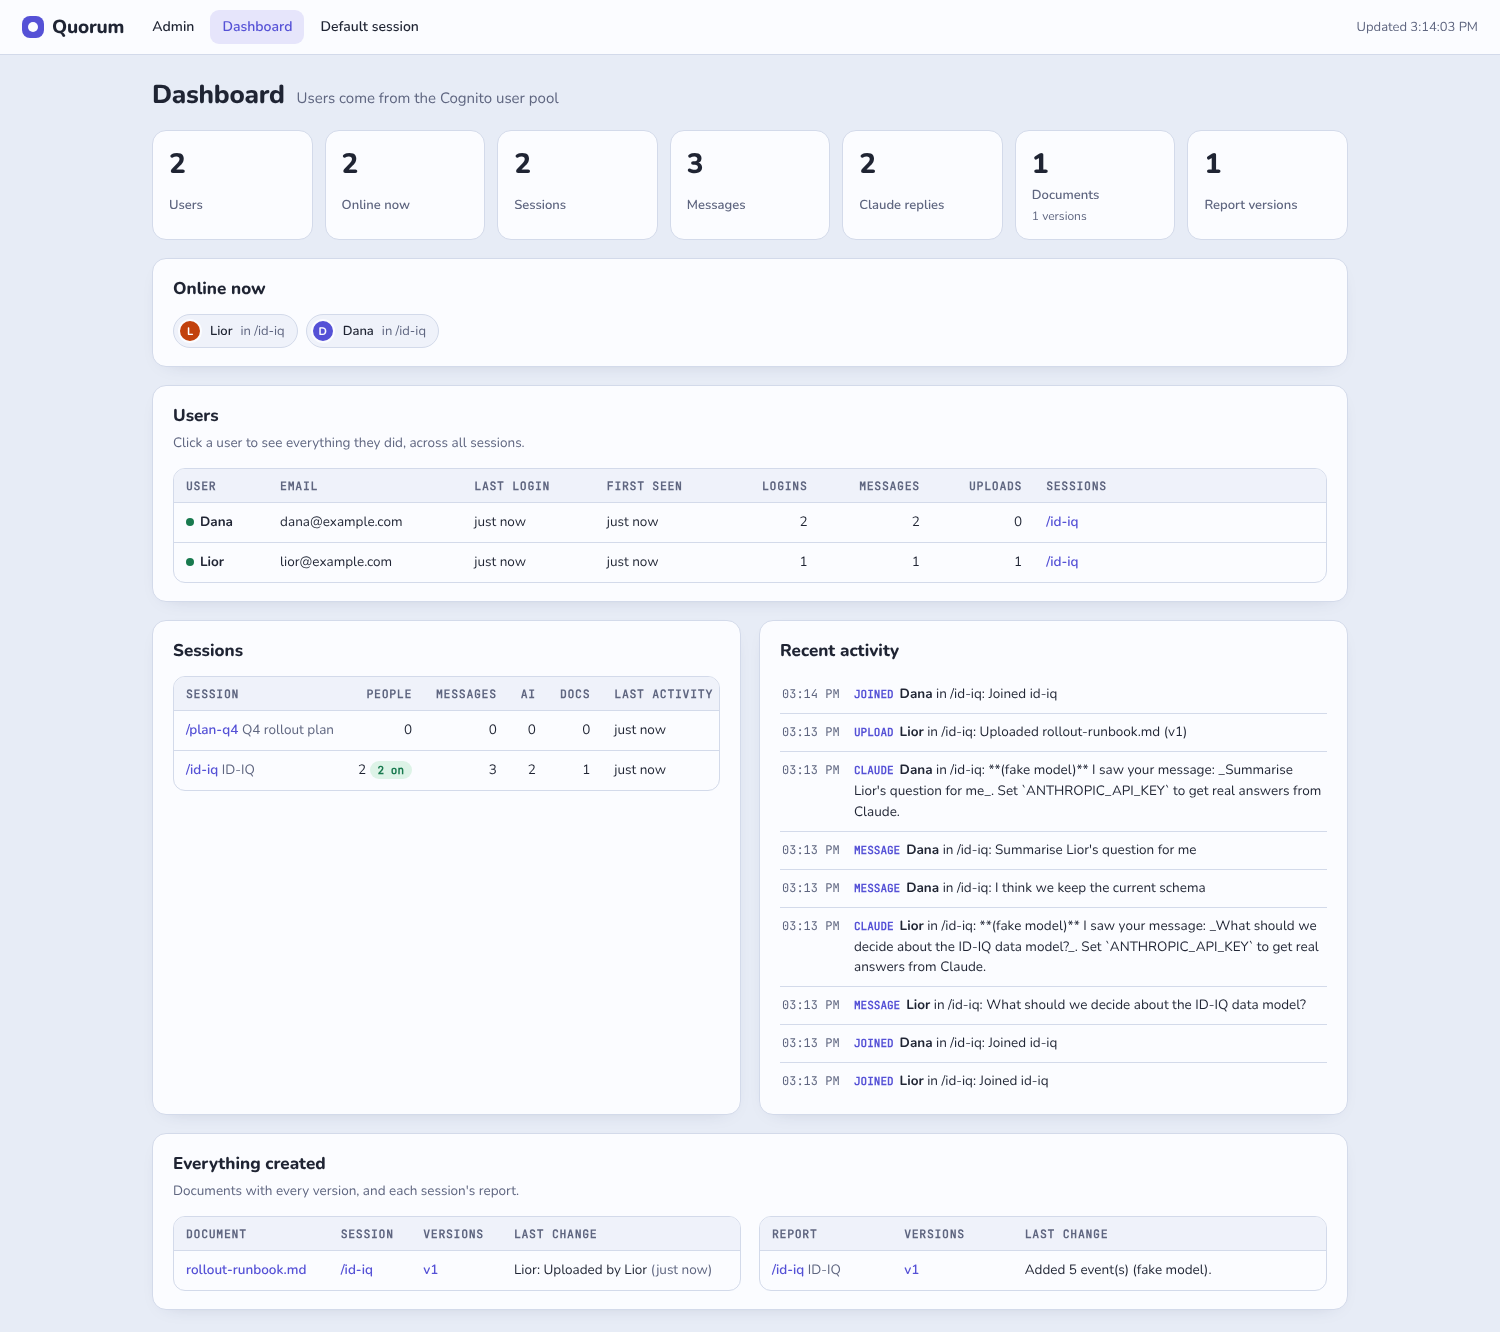Click the Messages count card

click(750, 185)
